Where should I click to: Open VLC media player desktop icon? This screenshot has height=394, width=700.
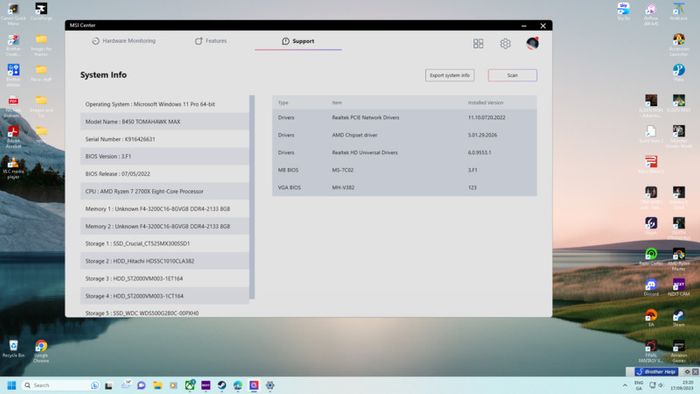point(13,167)
